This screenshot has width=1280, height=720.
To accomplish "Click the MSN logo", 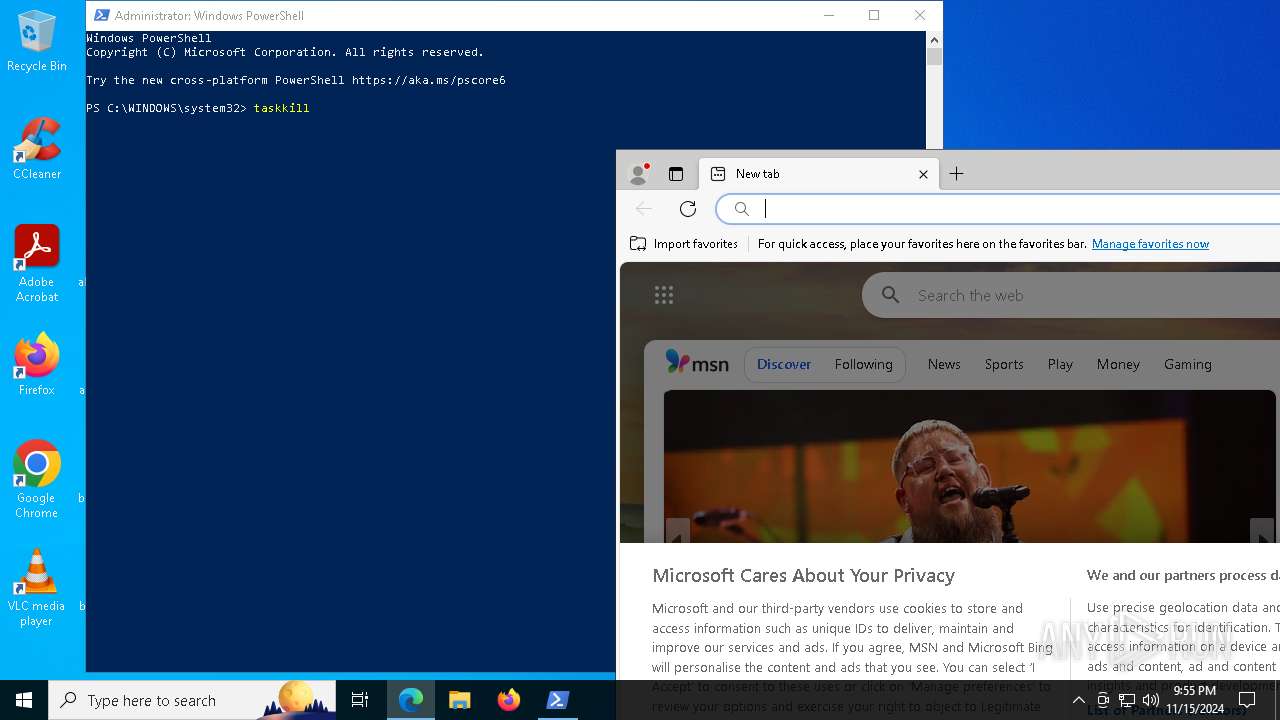I will click(697, 363).
